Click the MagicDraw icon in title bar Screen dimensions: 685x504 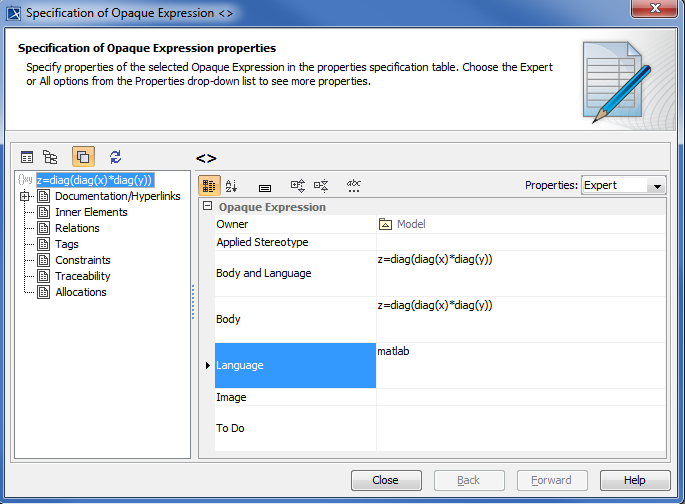point(14,13)
